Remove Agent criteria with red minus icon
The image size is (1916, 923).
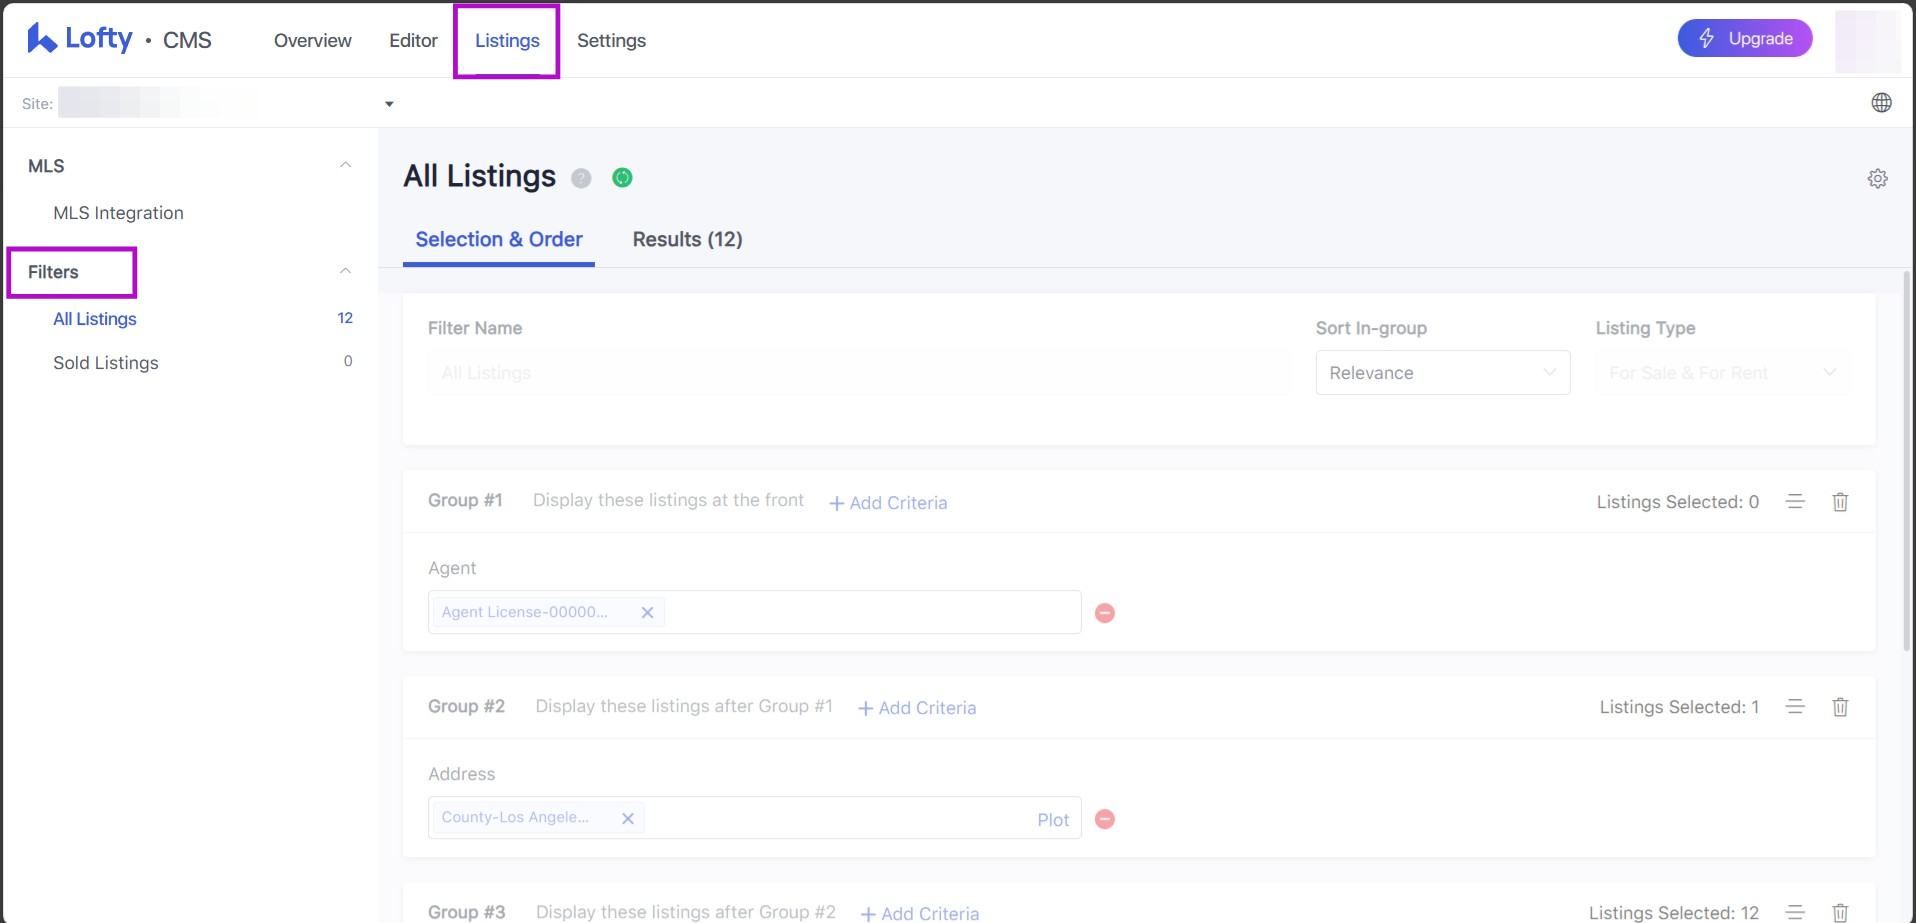(x=1104, y=613)
